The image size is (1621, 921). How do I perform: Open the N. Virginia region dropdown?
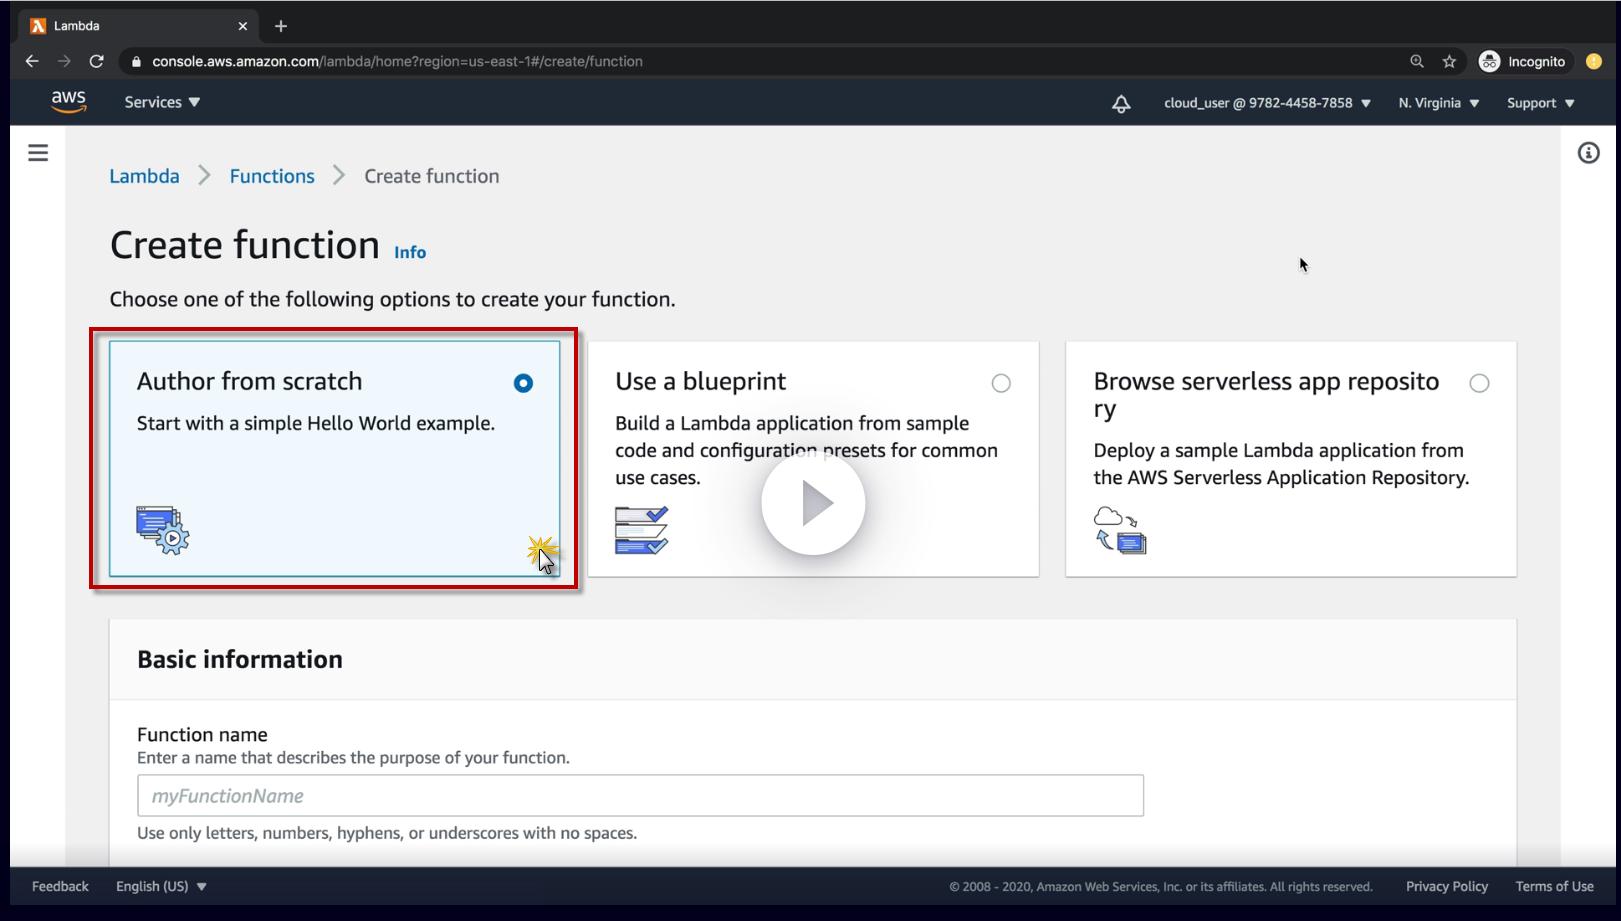1439,103
